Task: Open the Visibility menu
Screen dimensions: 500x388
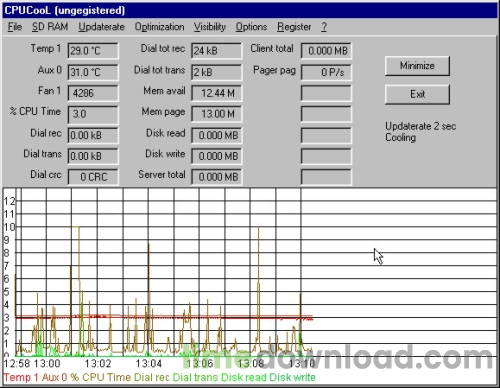Action: [x=210, y=27]
